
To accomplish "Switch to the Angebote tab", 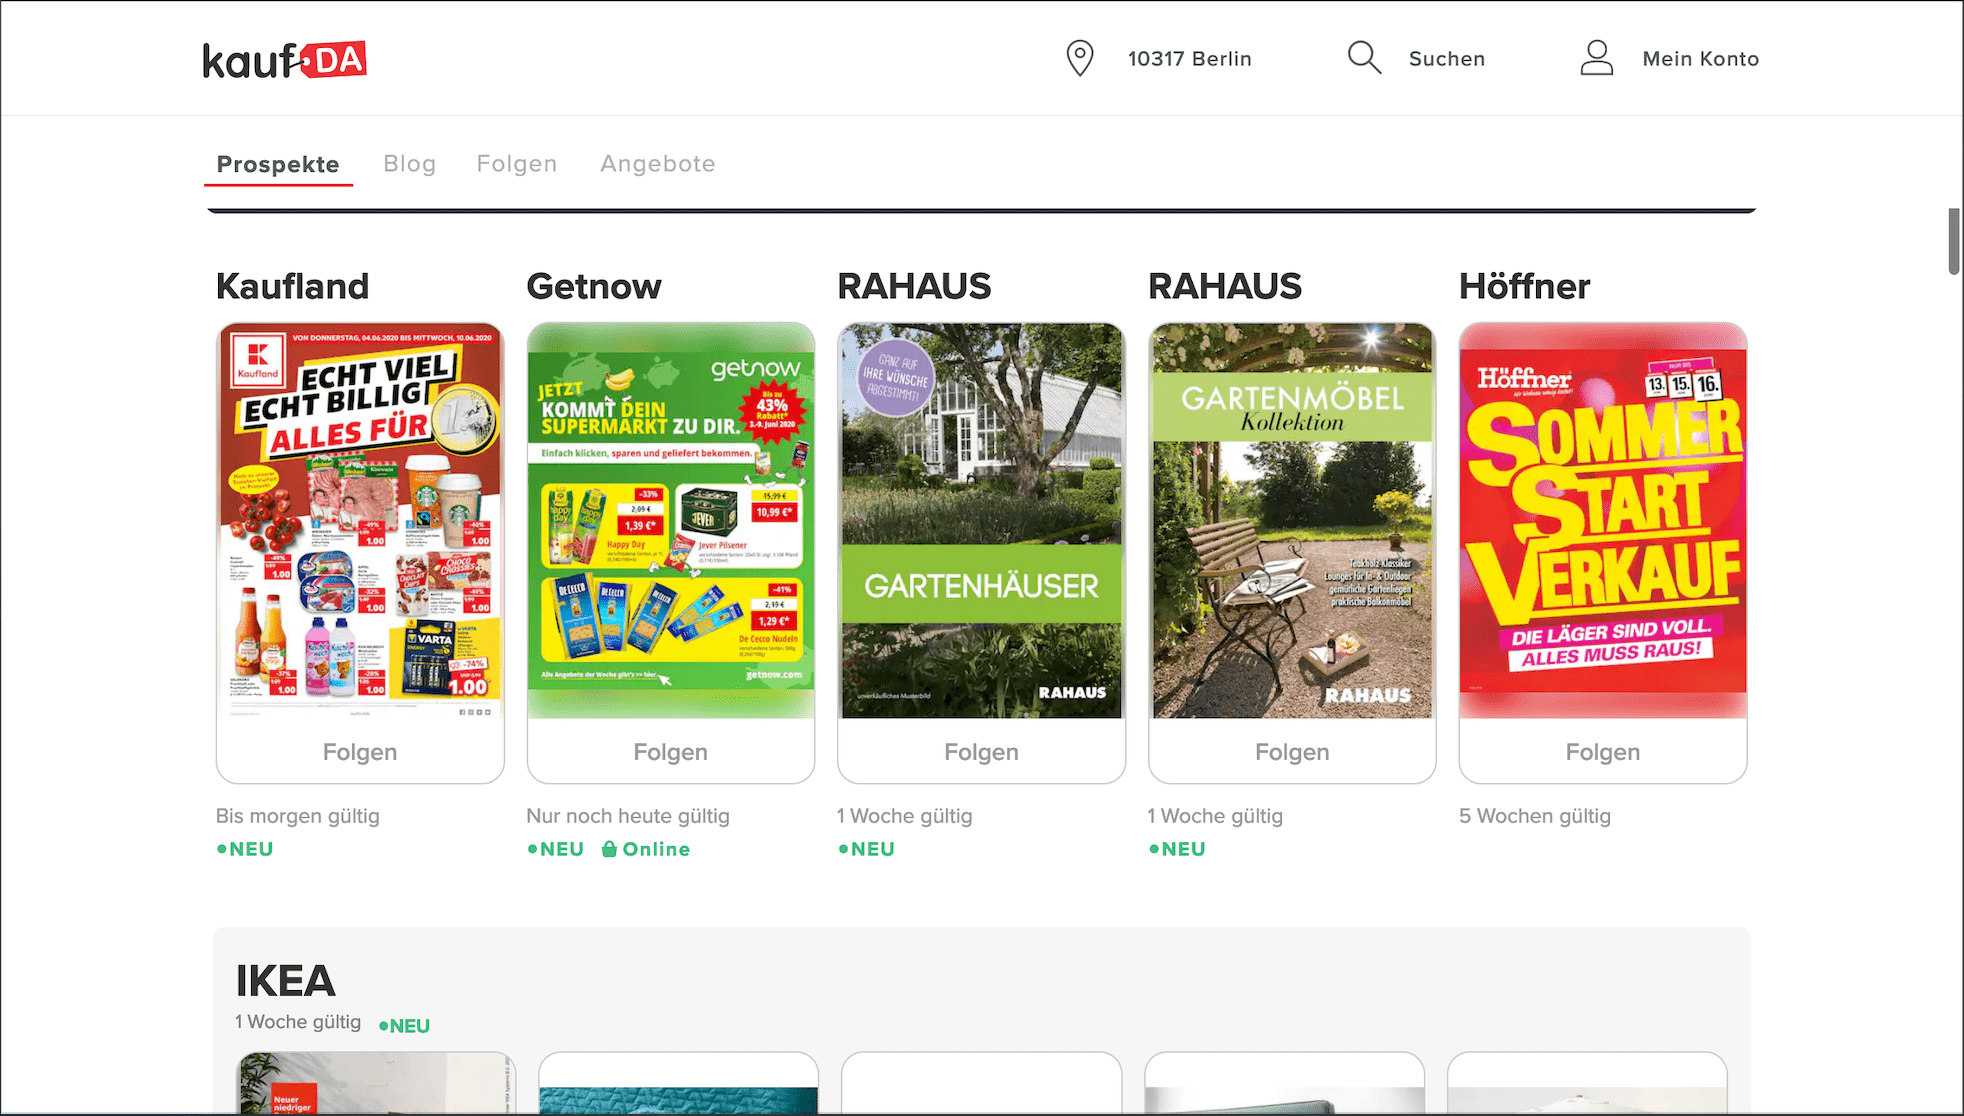I will click(x=658, y=164).
